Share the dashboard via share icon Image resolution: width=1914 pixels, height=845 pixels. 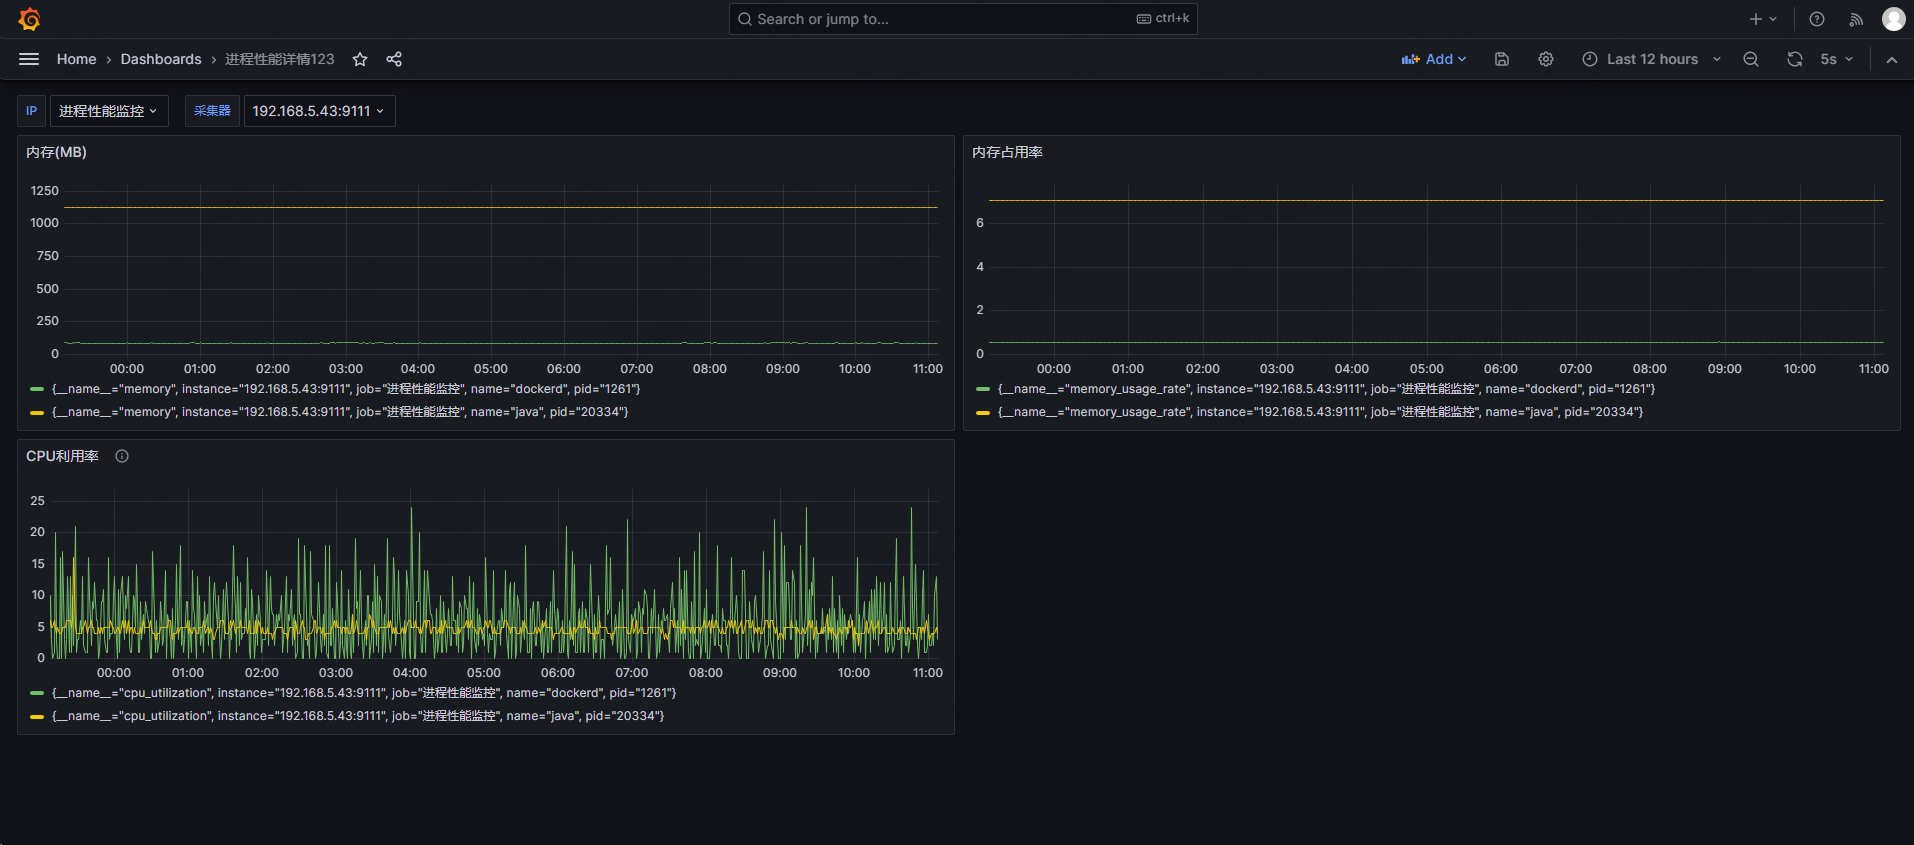(394, 59)
